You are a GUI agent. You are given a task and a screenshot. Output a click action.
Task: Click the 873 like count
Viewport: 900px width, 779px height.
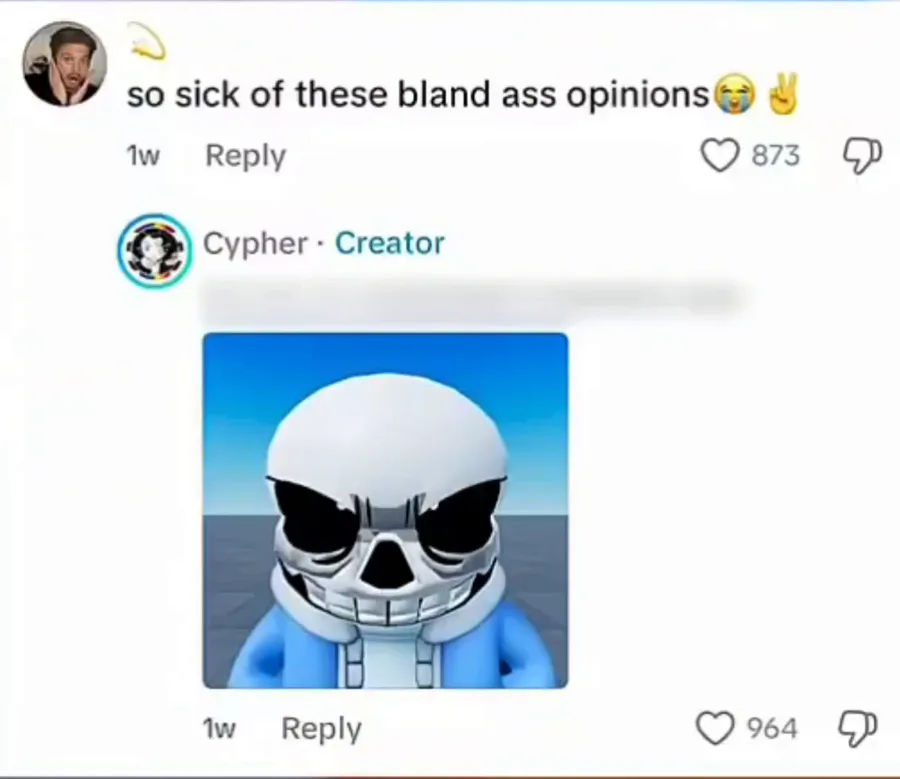coord(776,156)
